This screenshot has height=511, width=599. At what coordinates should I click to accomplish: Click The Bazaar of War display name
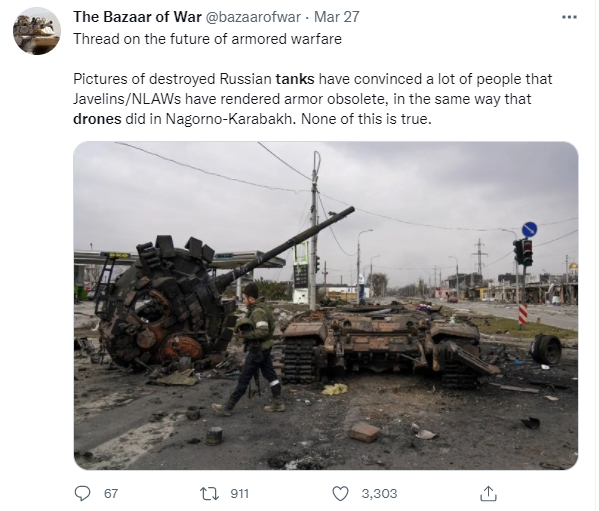137,17
